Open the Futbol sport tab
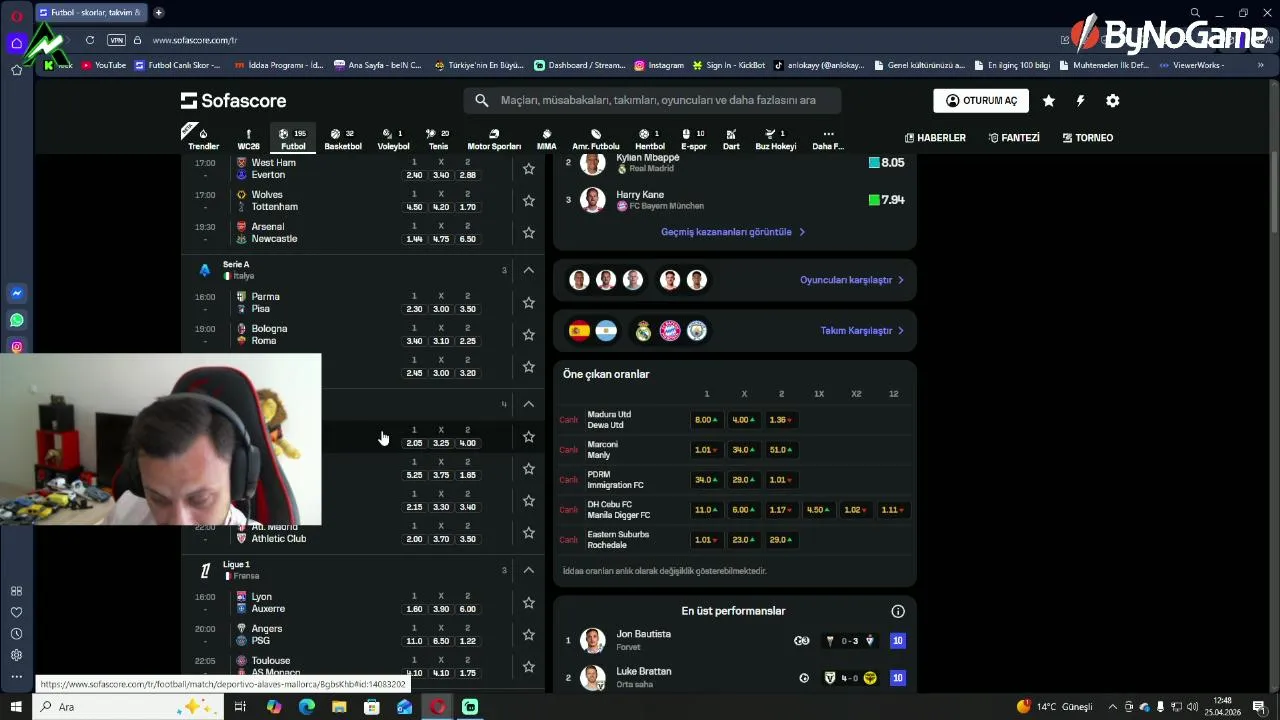The image size is (1280, 720). [x=293, y=139]
